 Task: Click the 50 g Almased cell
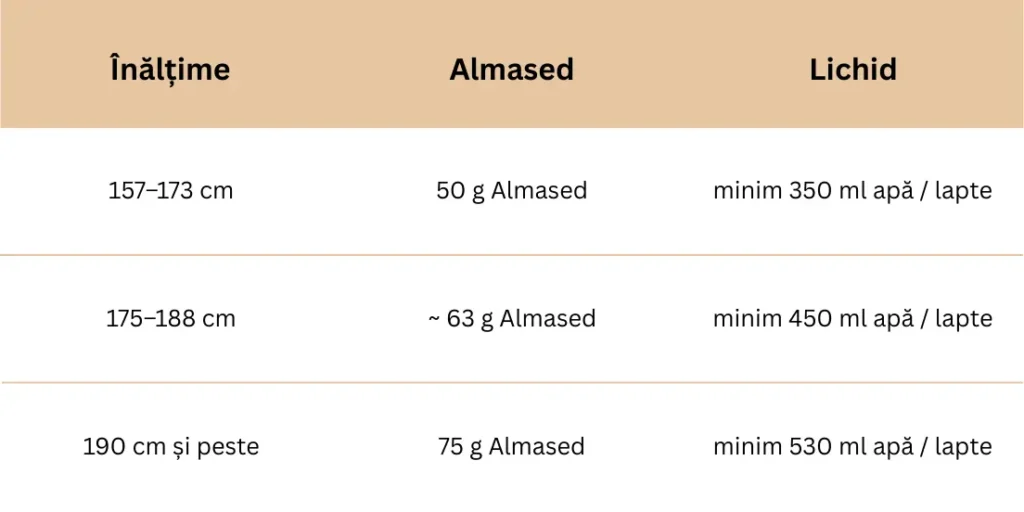tap(511, 191)
